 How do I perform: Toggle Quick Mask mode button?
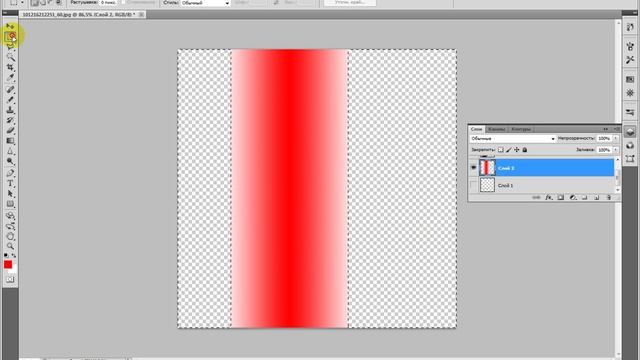[x=10, y=279]
